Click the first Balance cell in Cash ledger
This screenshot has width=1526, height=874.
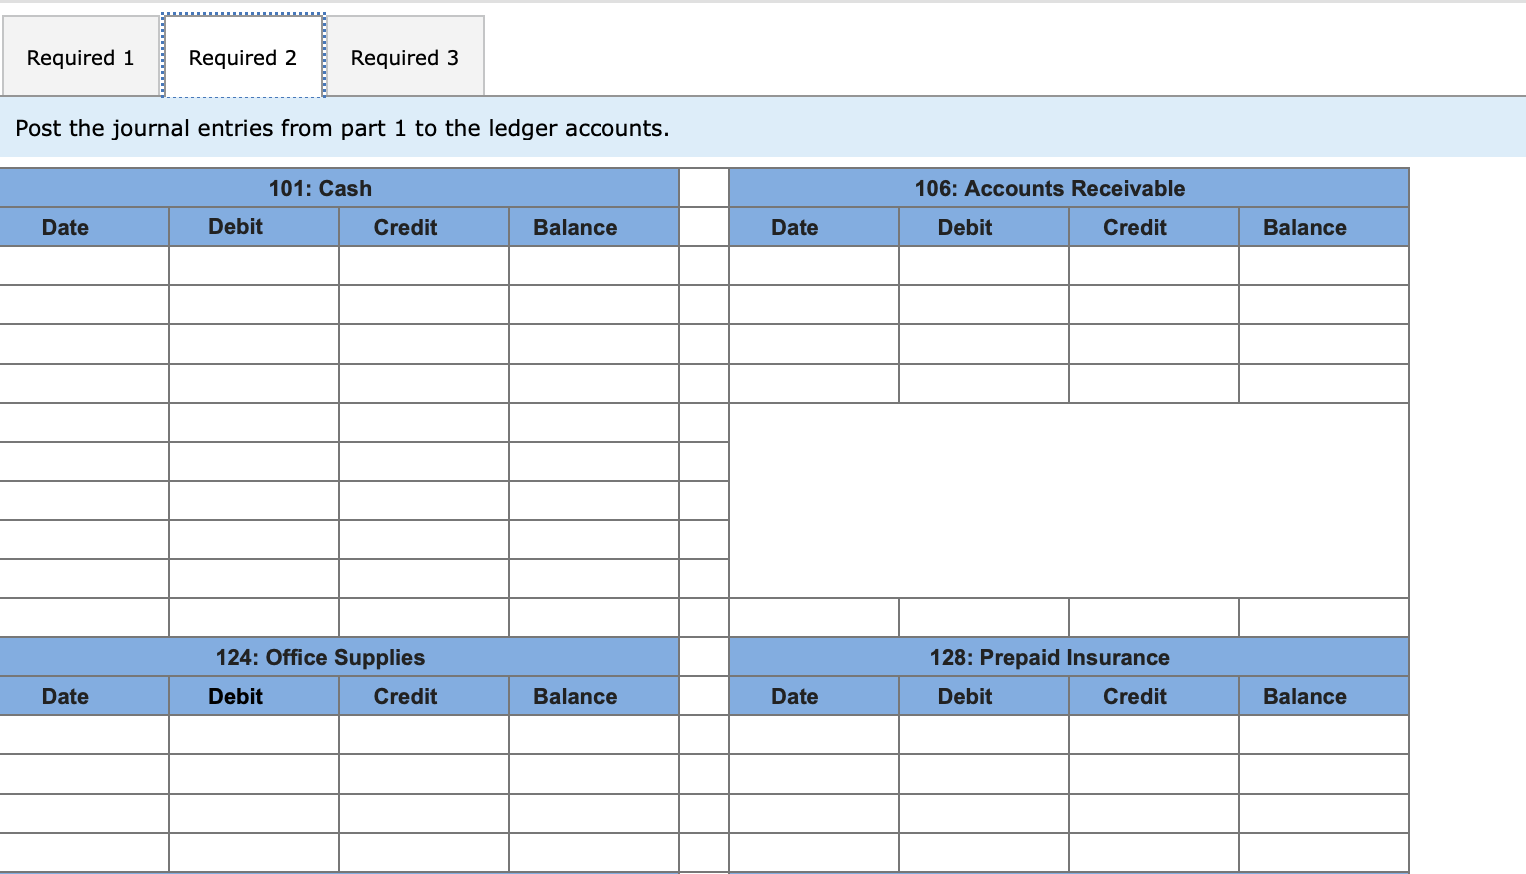point(593,265)
